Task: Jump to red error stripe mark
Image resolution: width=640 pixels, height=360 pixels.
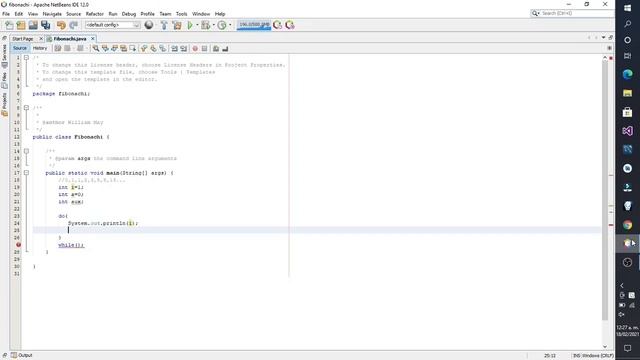Action: [x=611, y=224]
